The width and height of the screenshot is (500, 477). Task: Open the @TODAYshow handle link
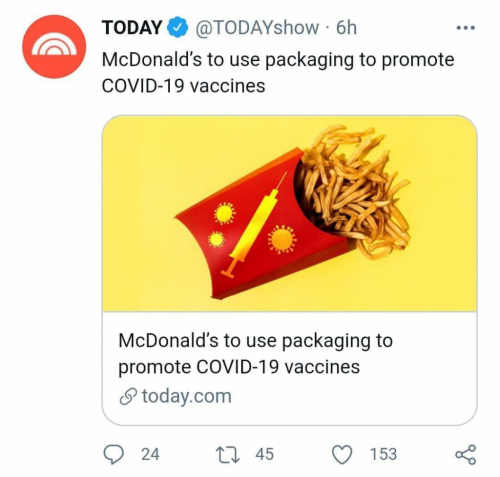[256, 28]
